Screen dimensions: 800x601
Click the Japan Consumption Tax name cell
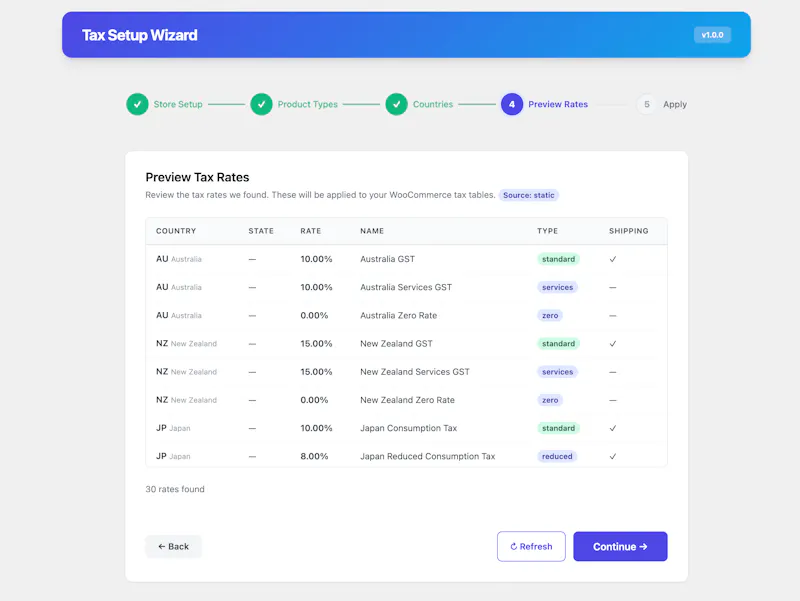coord(409,428)
